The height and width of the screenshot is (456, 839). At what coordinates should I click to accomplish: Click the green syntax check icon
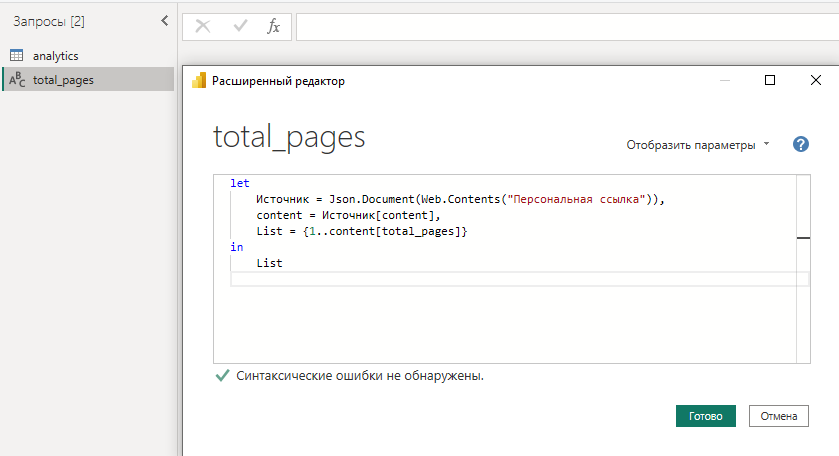(x=222, y=376)
